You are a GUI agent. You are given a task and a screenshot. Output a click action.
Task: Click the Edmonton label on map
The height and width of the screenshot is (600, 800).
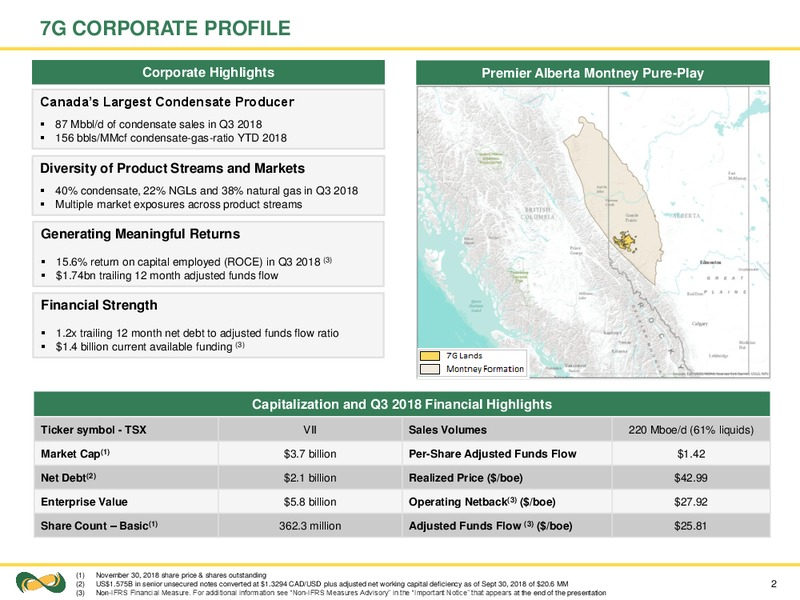[x=711, y=262]
